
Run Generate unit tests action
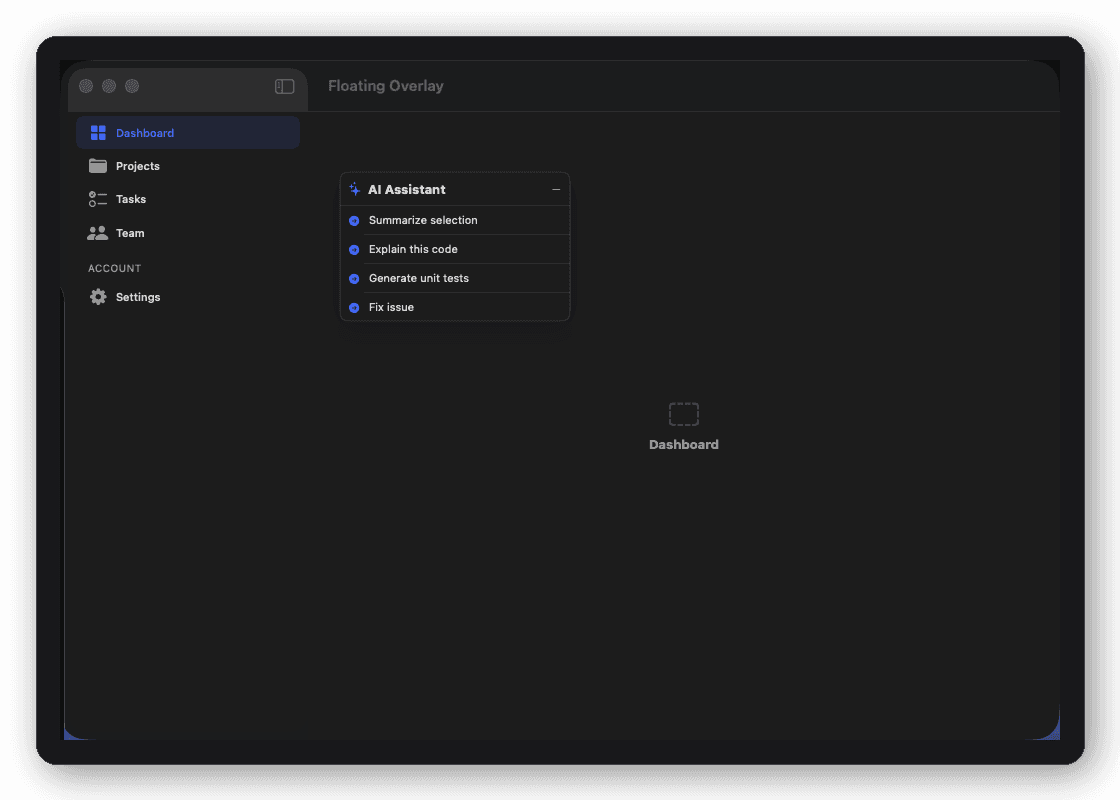tap(455, 279)
